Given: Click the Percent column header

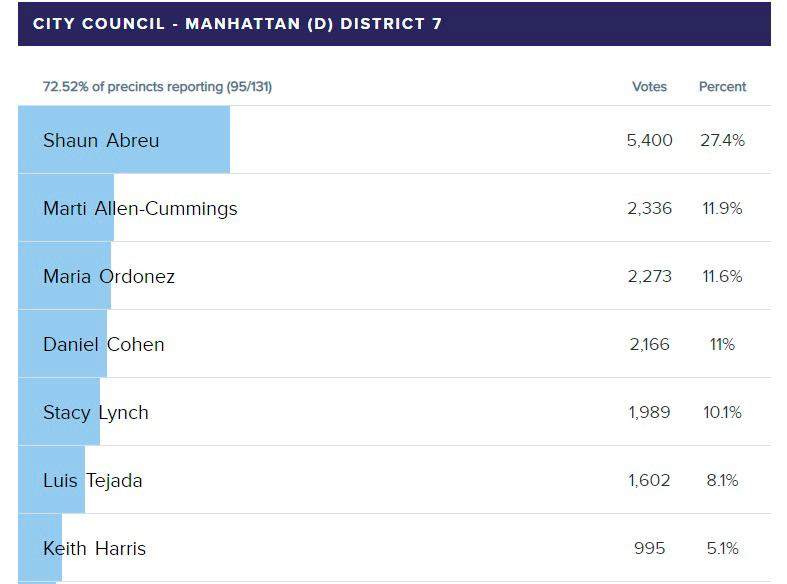Looking at the screenshot, I should 722,87.
